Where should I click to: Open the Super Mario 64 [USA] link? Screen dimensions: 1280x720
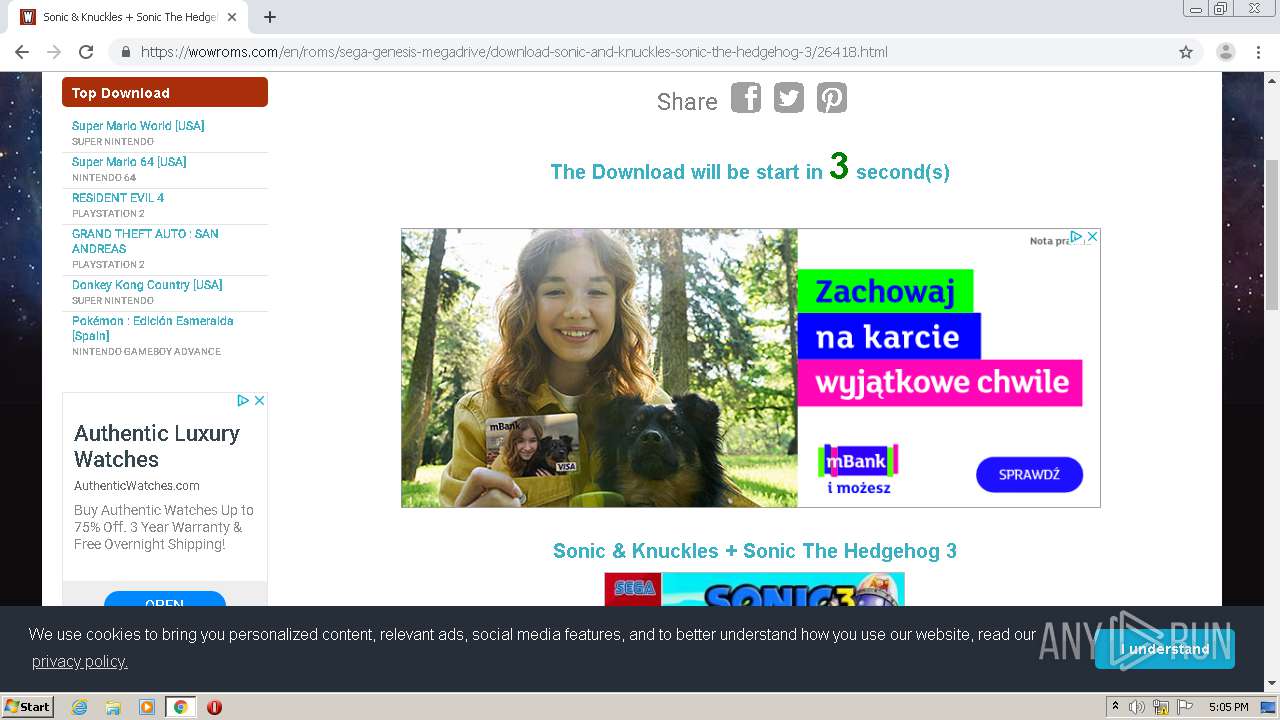(129, 162)
